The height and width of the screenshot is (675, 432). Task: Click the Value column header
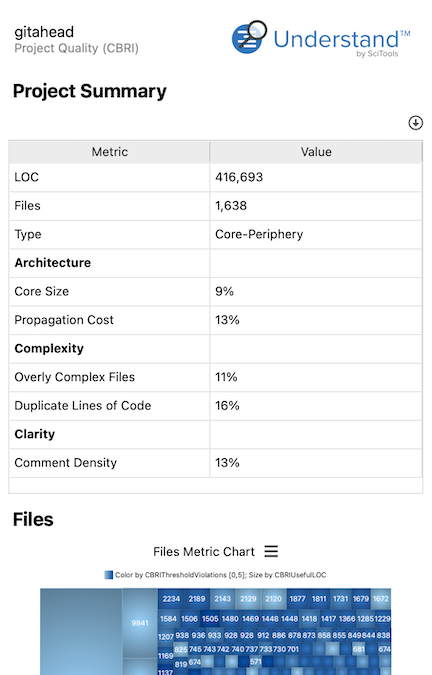316,152
